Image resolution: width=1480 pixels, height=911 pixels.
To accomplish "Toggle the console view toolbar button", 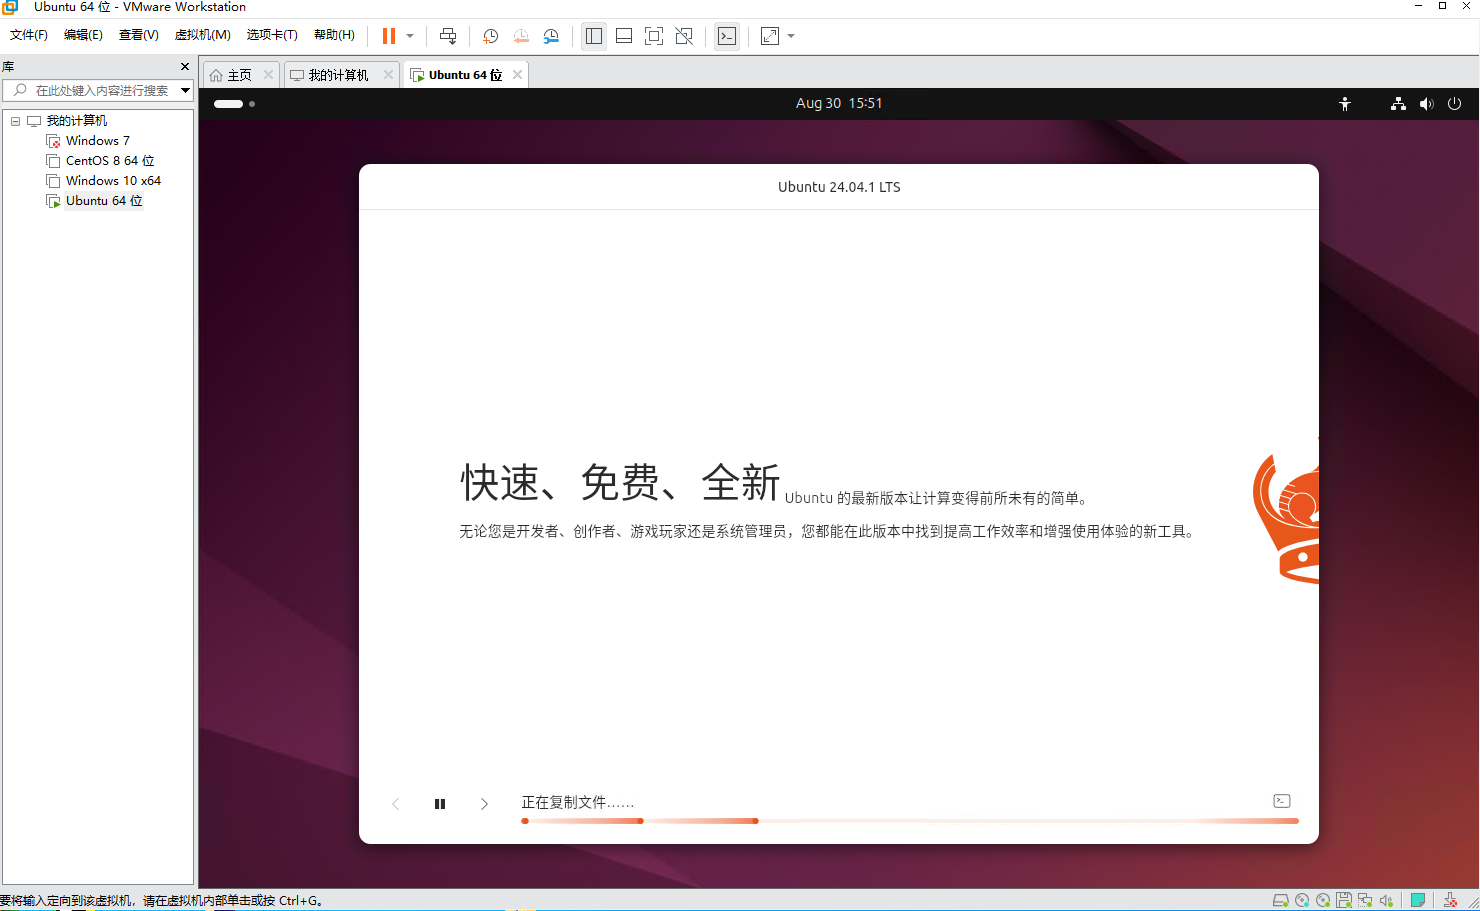I will (x=727, y=36).
